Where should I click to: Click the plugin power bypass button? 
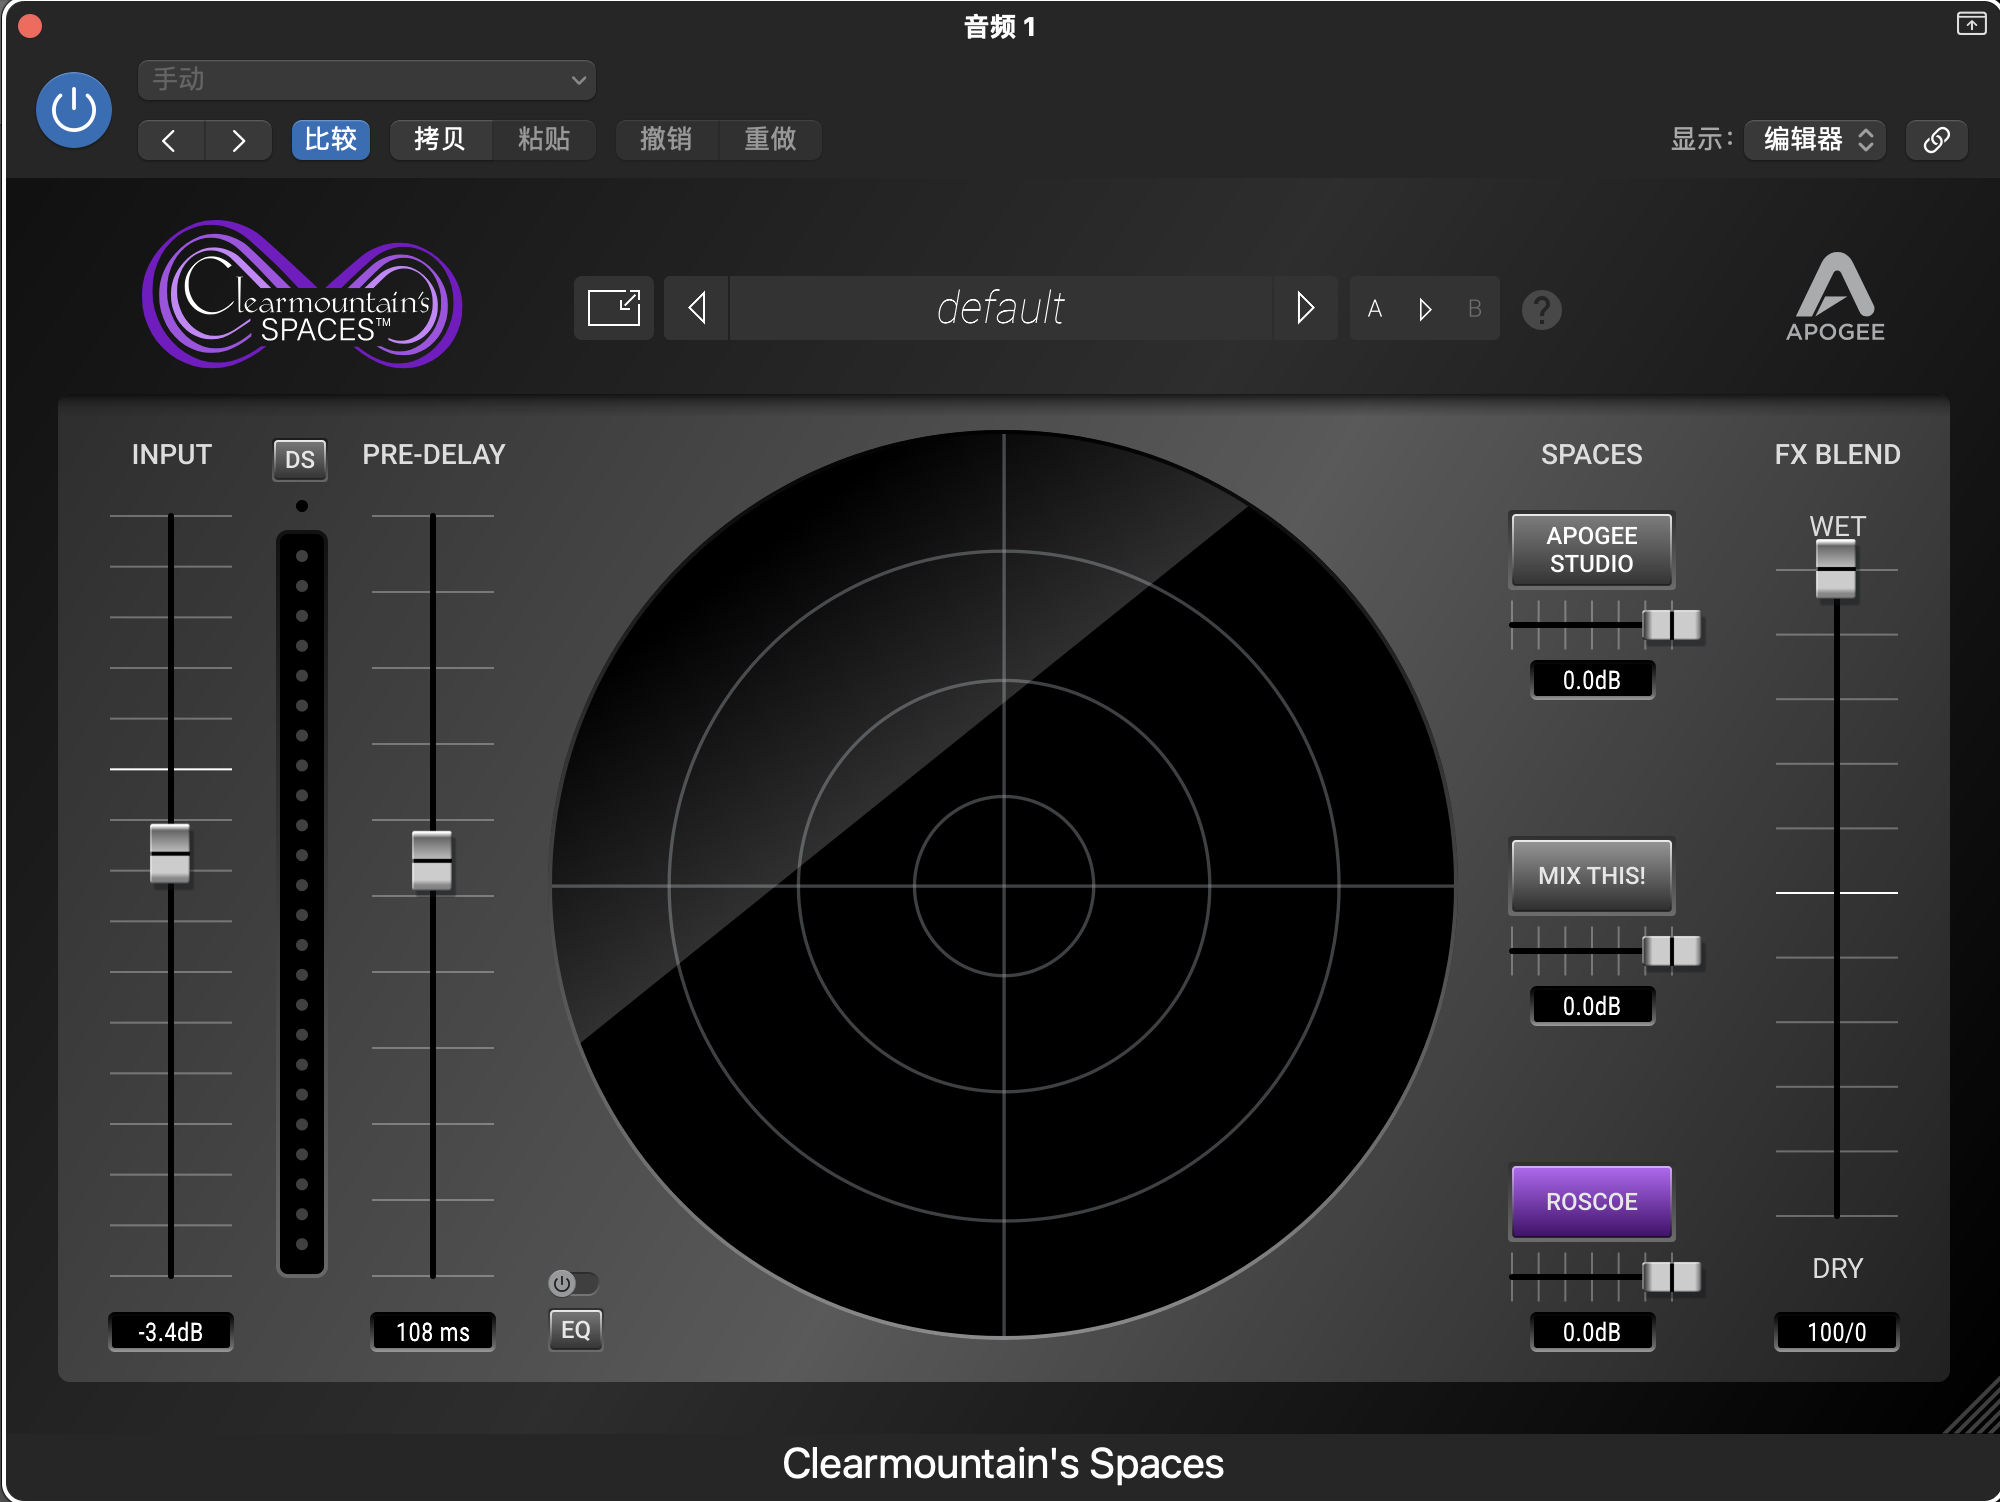click(74, 110)
